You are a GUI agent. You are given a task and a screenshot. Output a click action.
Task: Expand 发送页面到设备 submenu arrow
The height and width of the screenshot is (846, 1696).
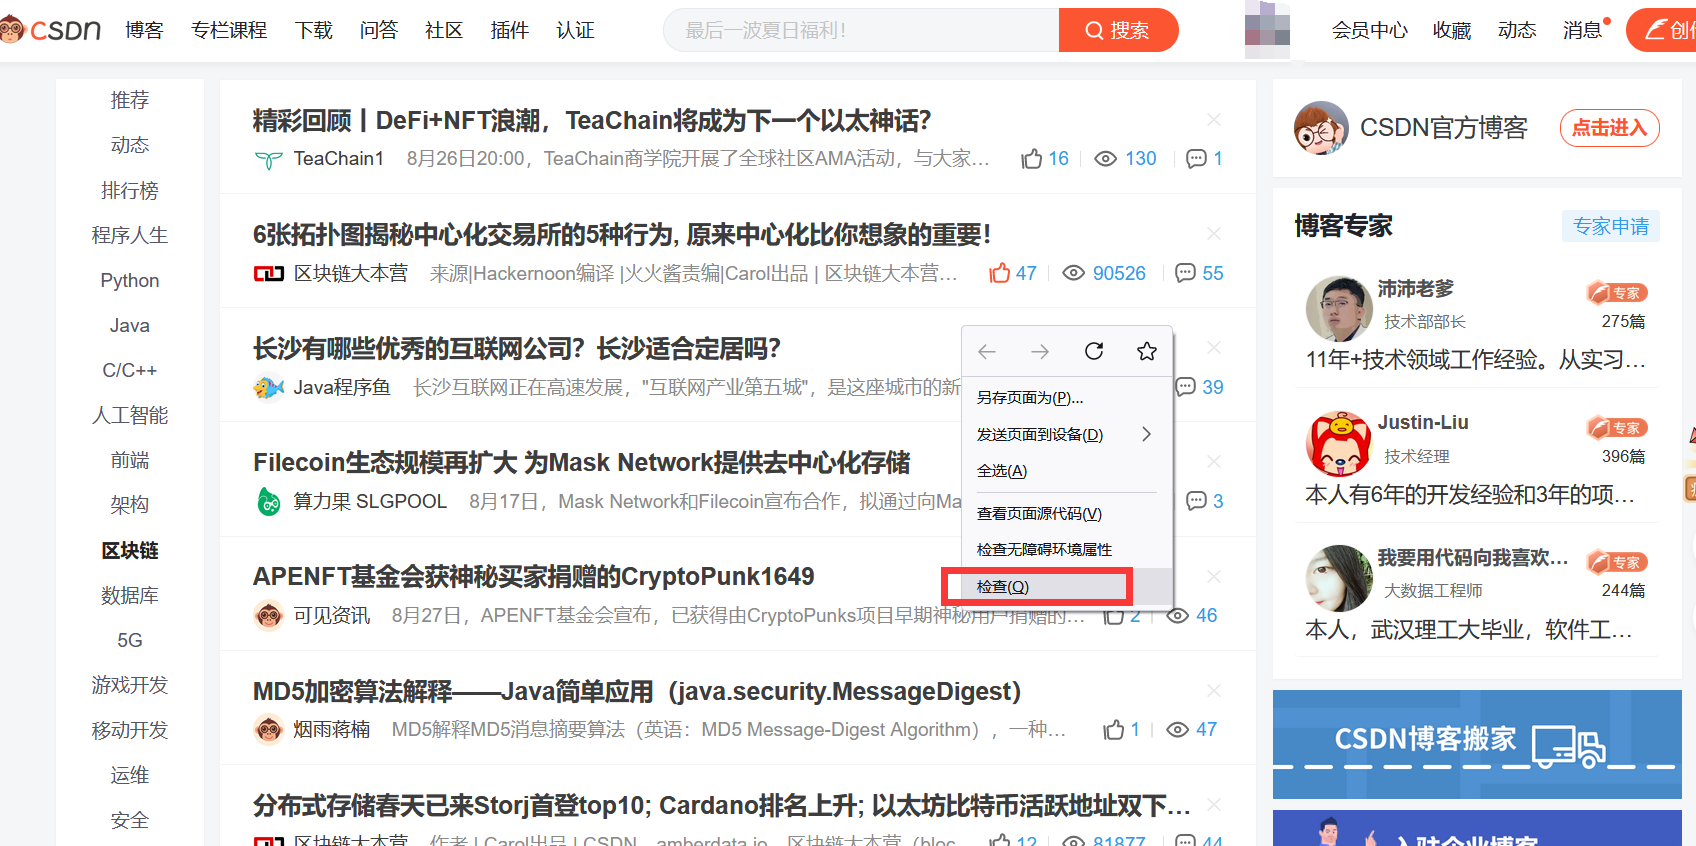(x=1147, y=434)
